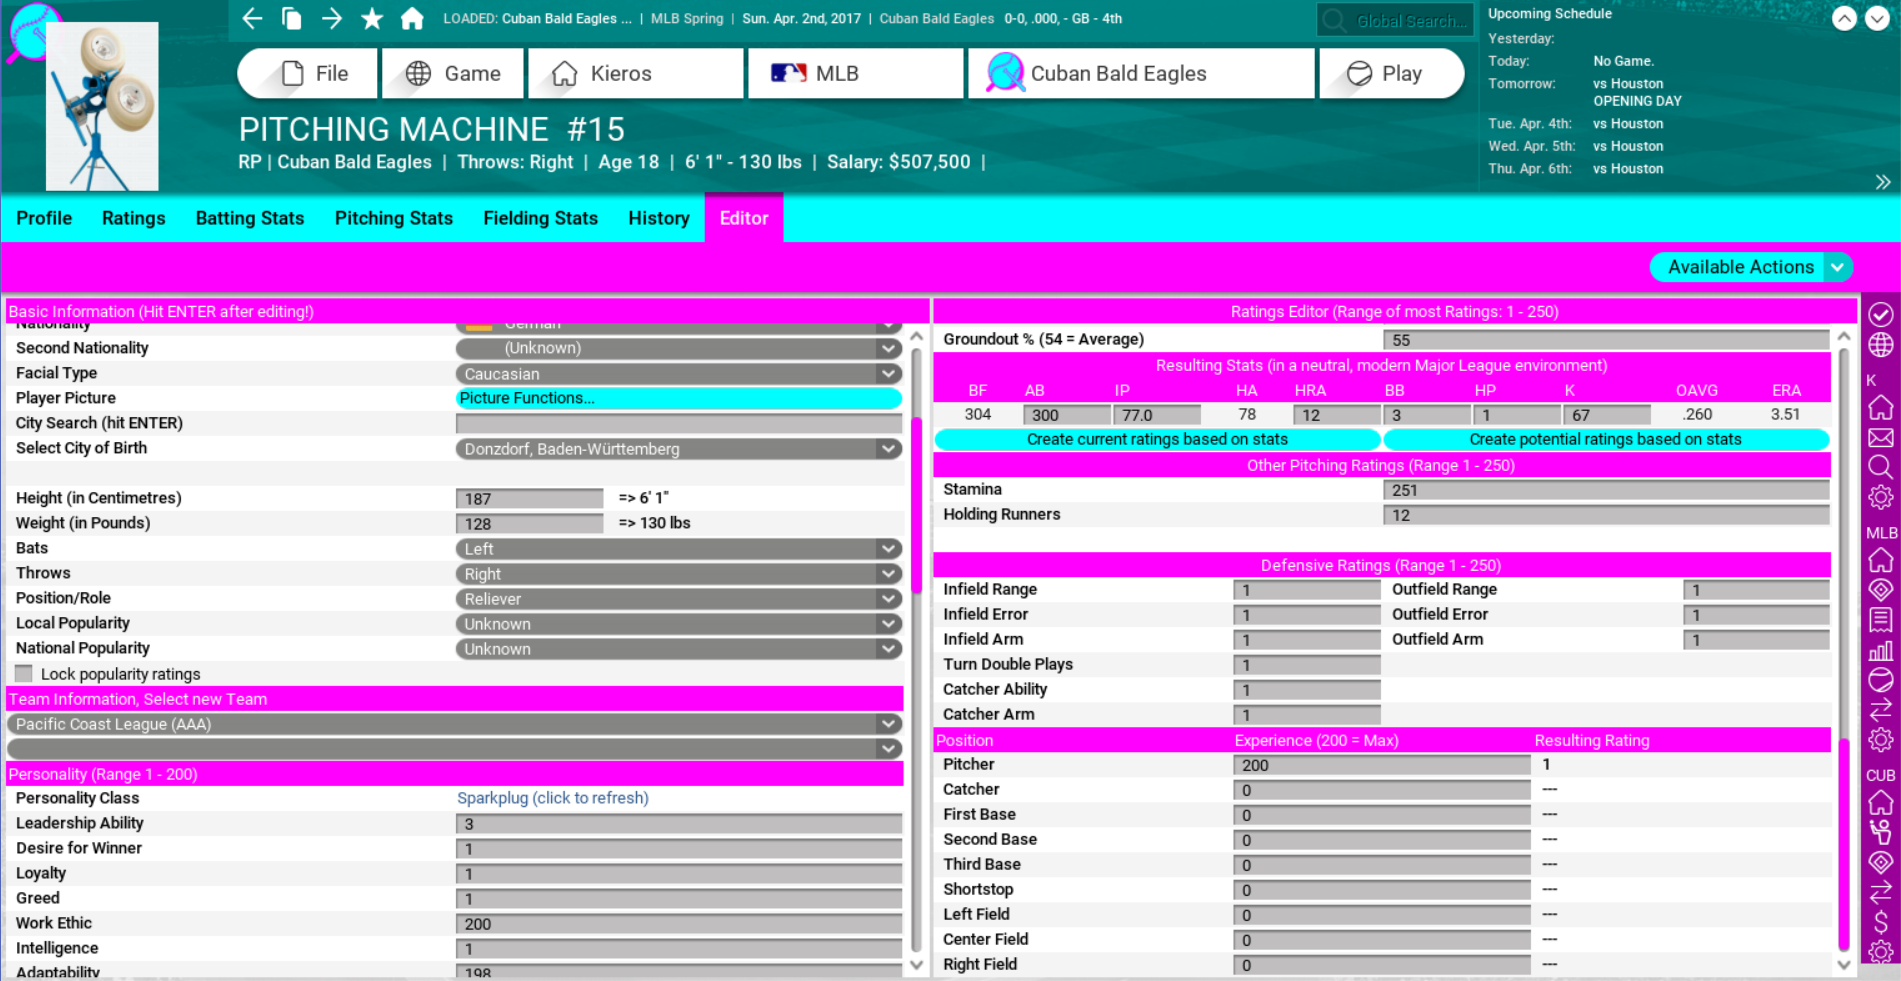Click the Groundout % input field
Viewport: 1901px width, 981px height.
1606,340
